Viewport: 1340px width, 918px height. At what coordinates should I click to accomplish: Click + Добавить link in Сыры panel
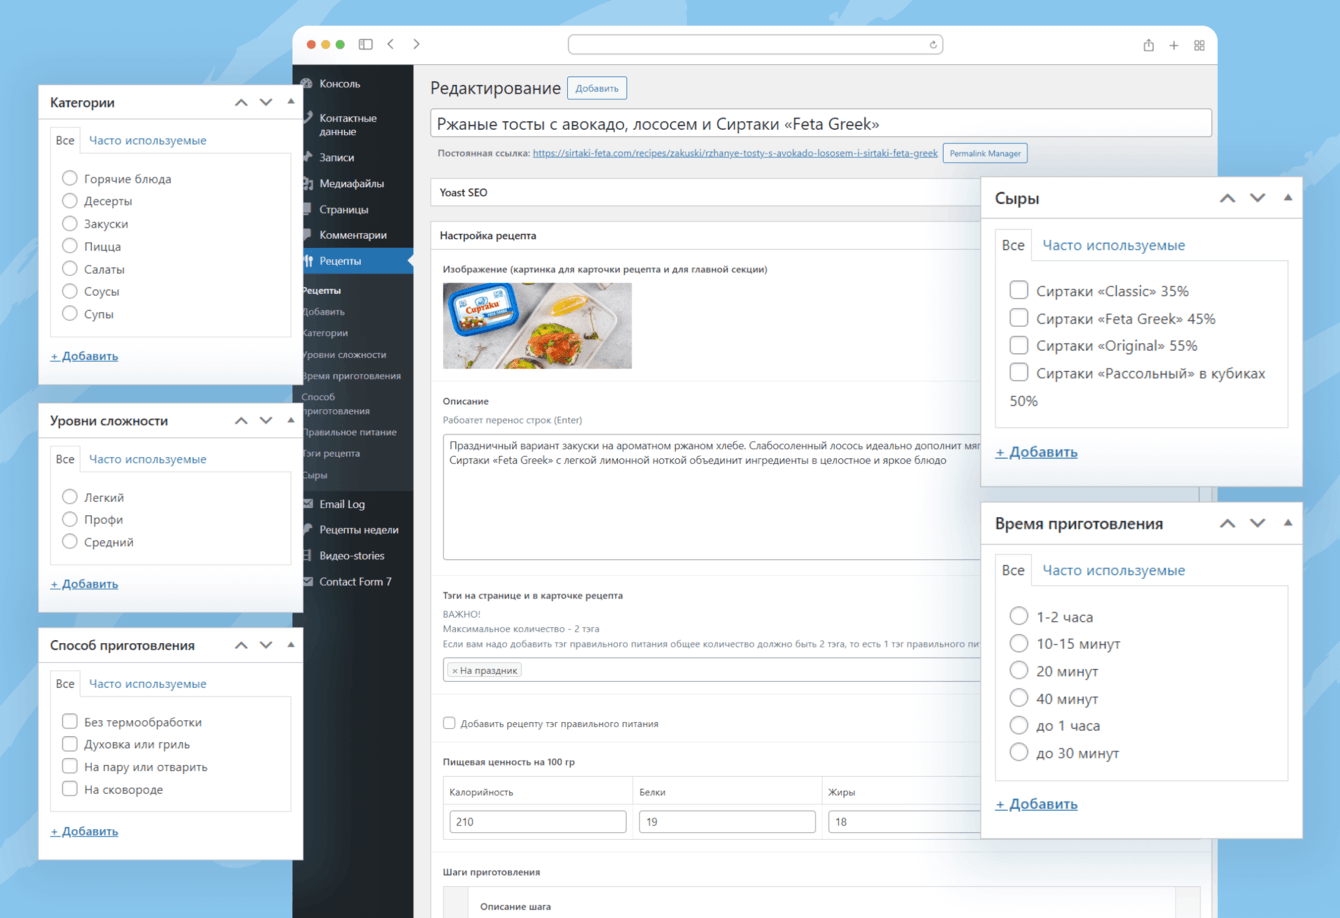(x=1036, y=452)
